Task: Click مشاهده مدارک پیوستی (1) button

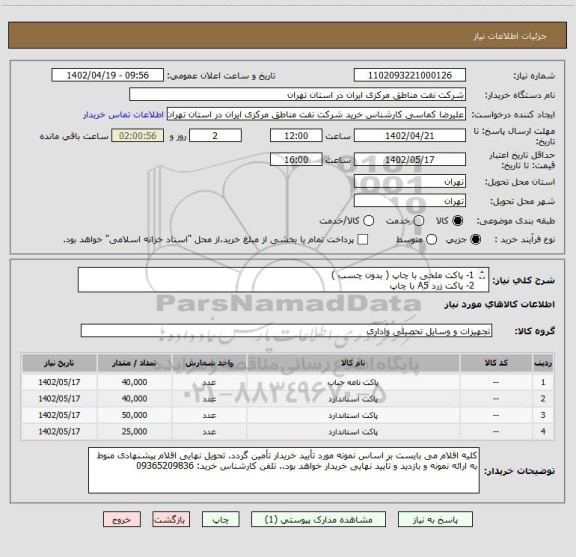Action: tap(318, 520)
